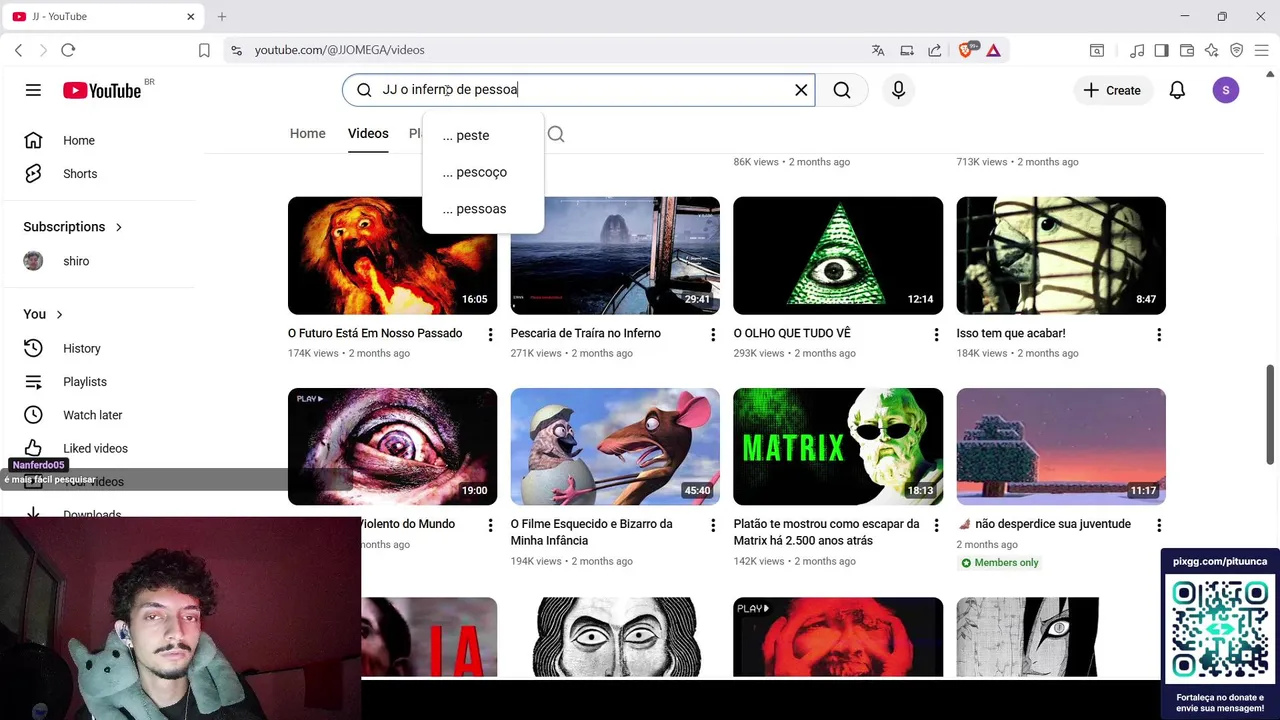Open the Brave Wallet icon
The image size is (1280, 720).
pyautogui.click(x=1187, y=50)
